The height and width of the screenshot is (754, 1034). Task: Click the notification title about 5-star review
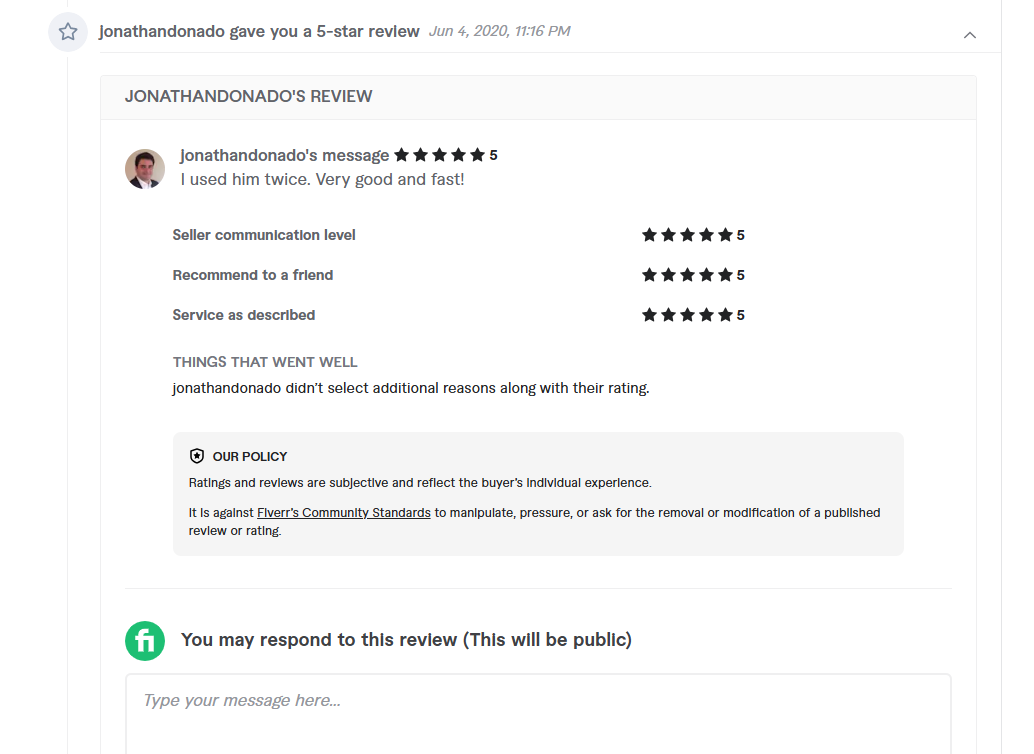pyautogui.click(x=259, y=31)
